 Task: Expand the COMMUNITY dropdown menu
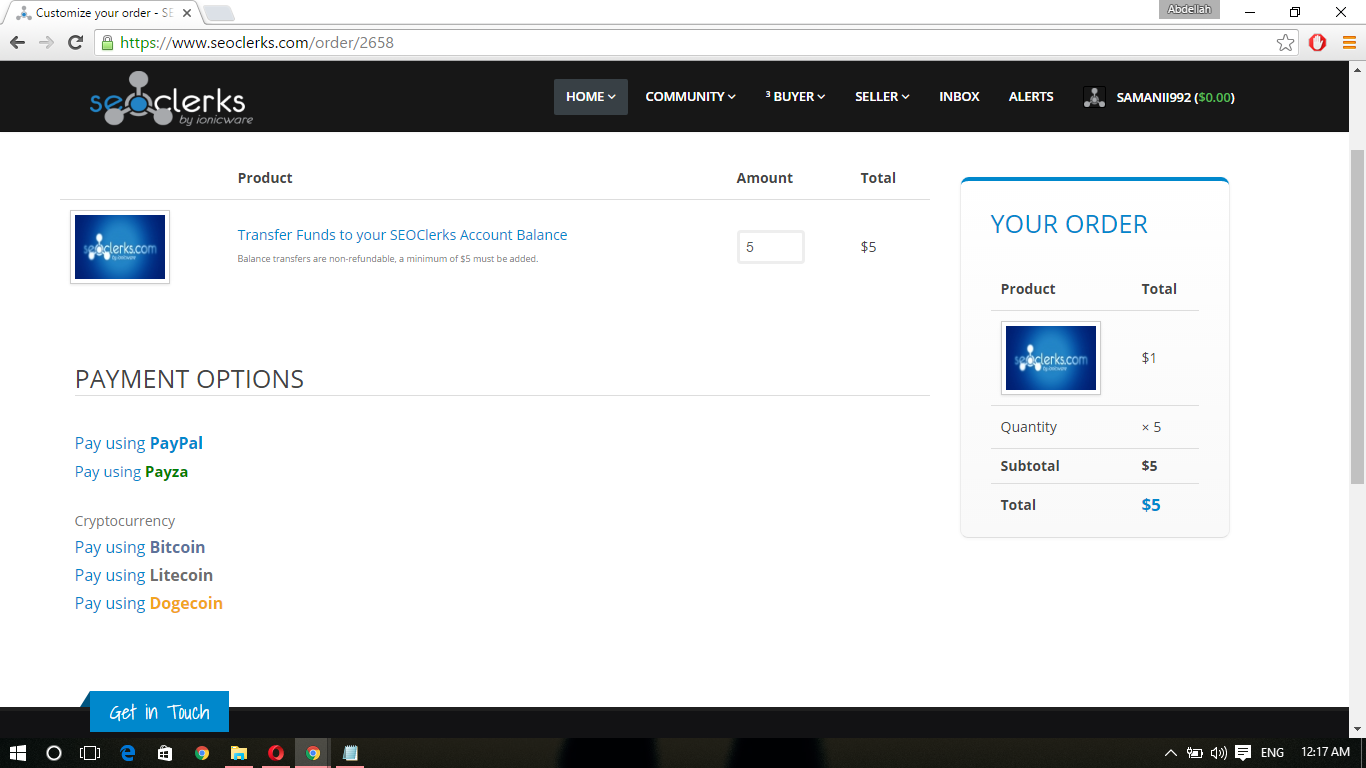pyautogui.click(x=690, y=97)
